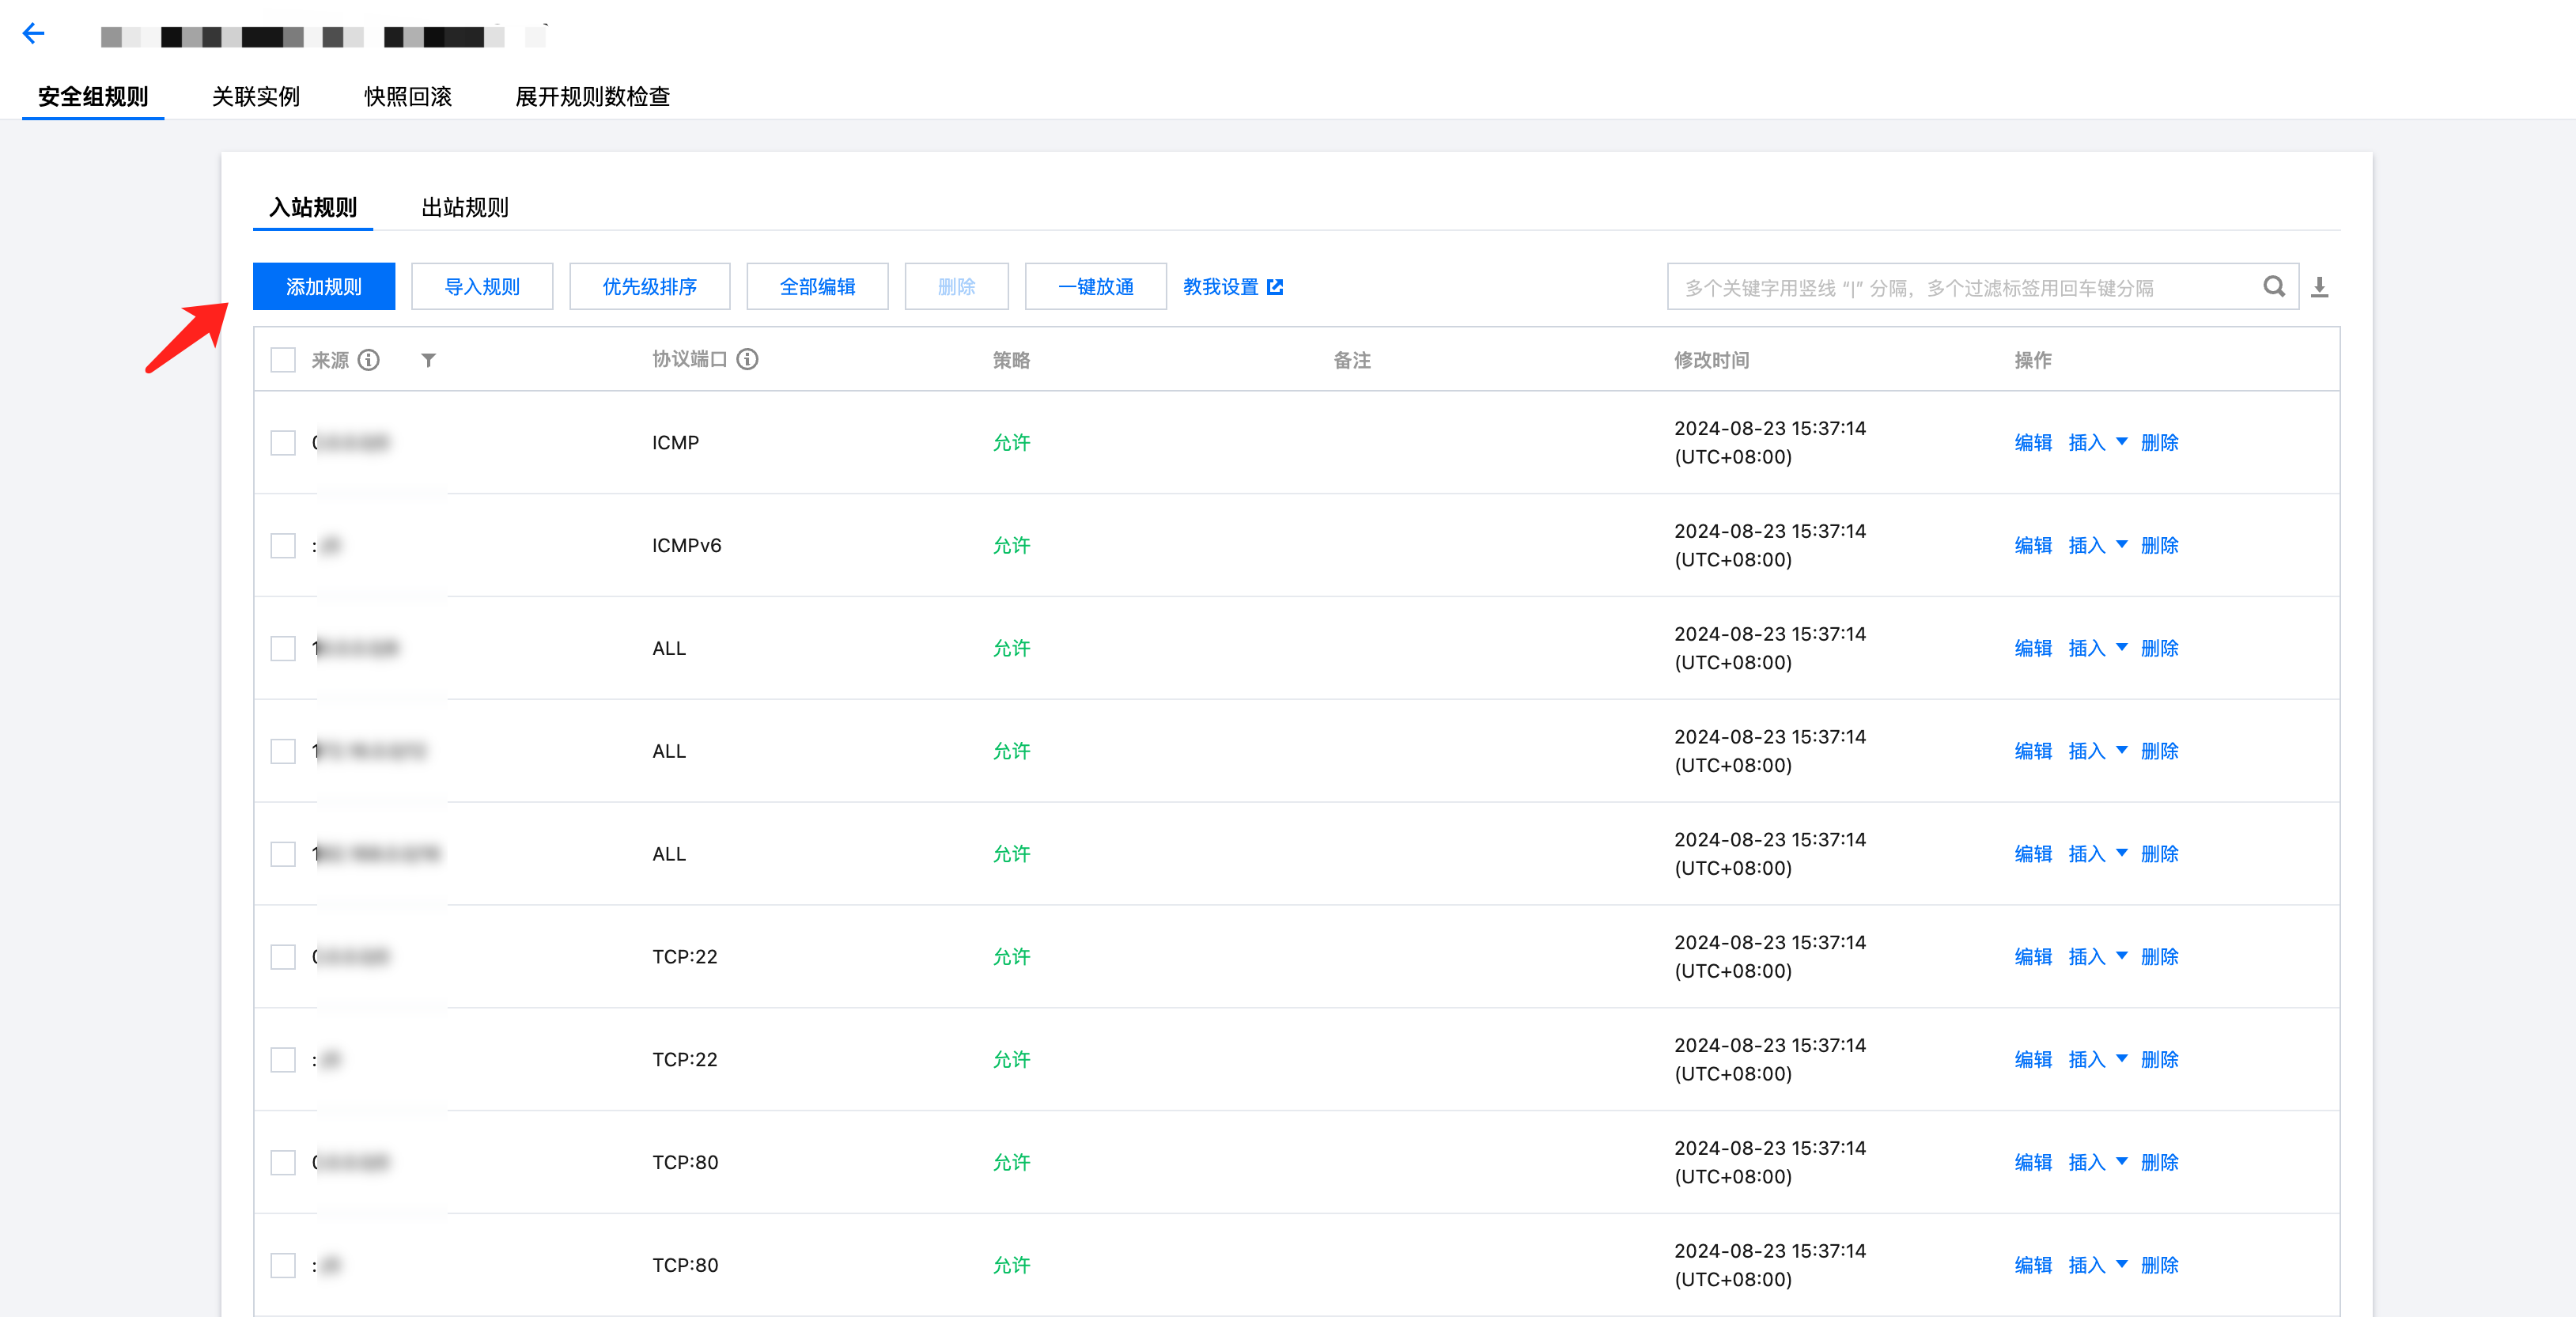2576x1317 pixels.
Task: Click external link icon beside 教我设置
Action: pyautogui.click(x=1275, y=287)
